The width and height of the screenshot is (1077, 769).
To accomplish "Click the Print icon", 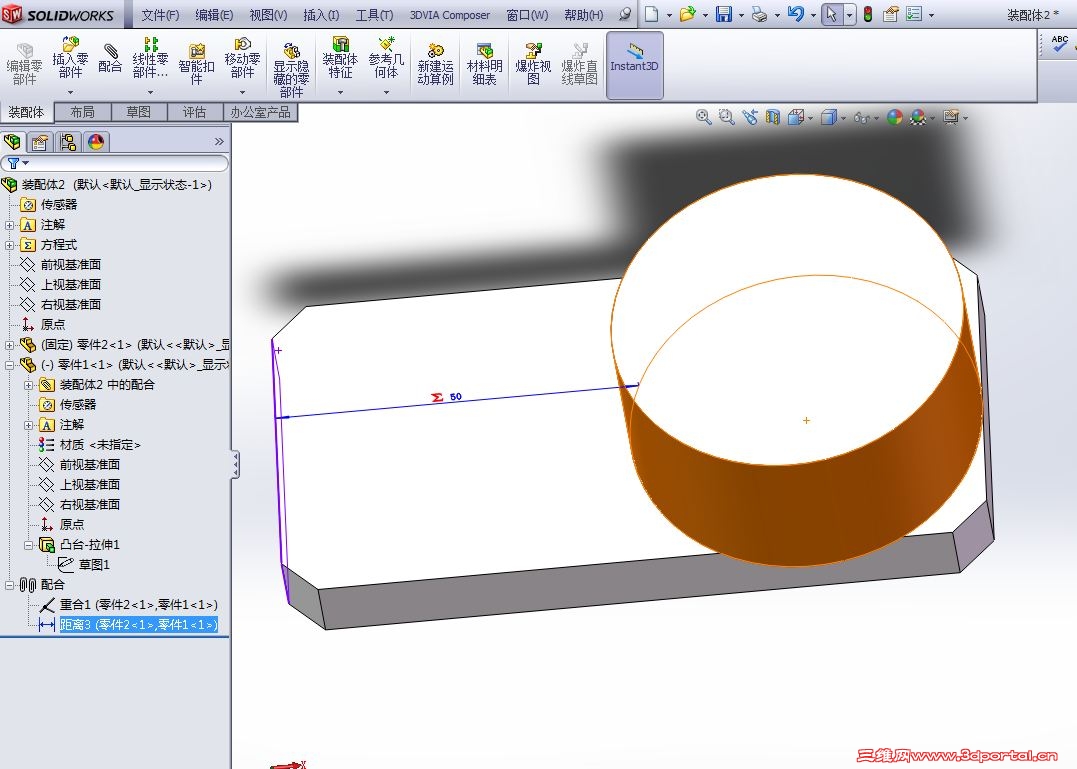I will pyautogui.click(x=759, y=14).
